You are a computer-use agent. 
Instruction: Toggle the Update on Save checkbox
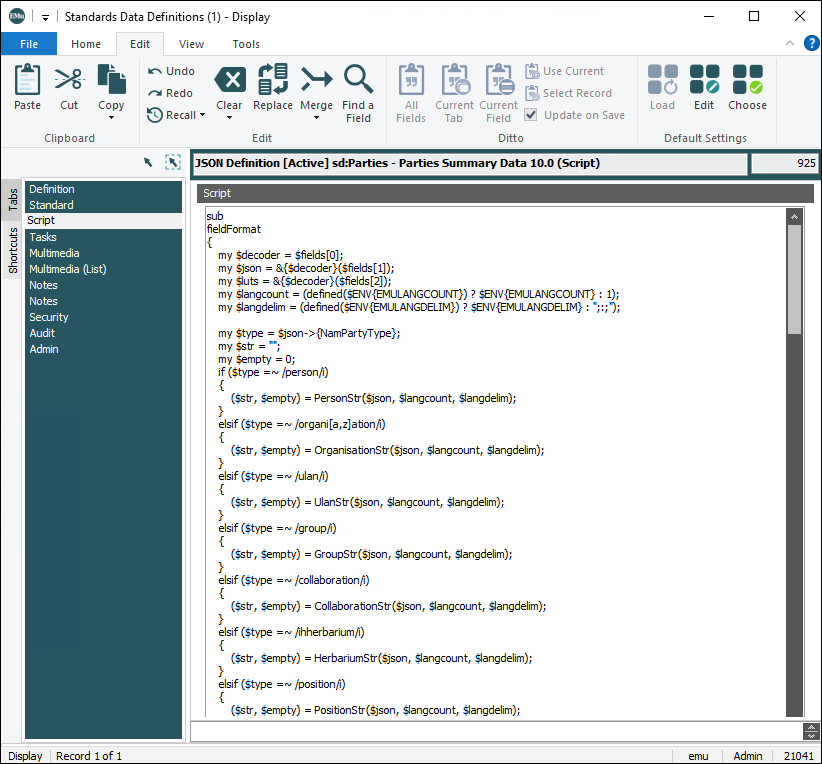531,115
